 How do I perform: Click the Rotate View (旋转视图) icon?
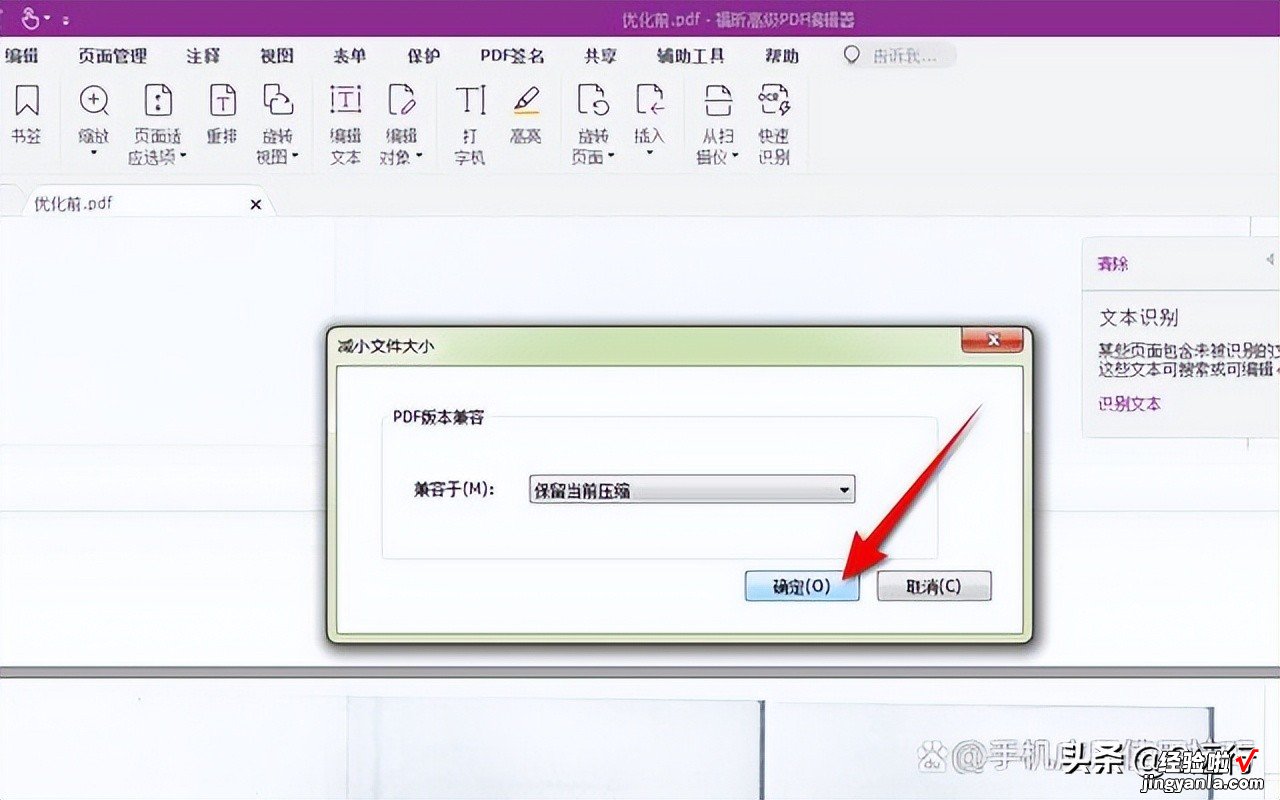coord(278,100)
